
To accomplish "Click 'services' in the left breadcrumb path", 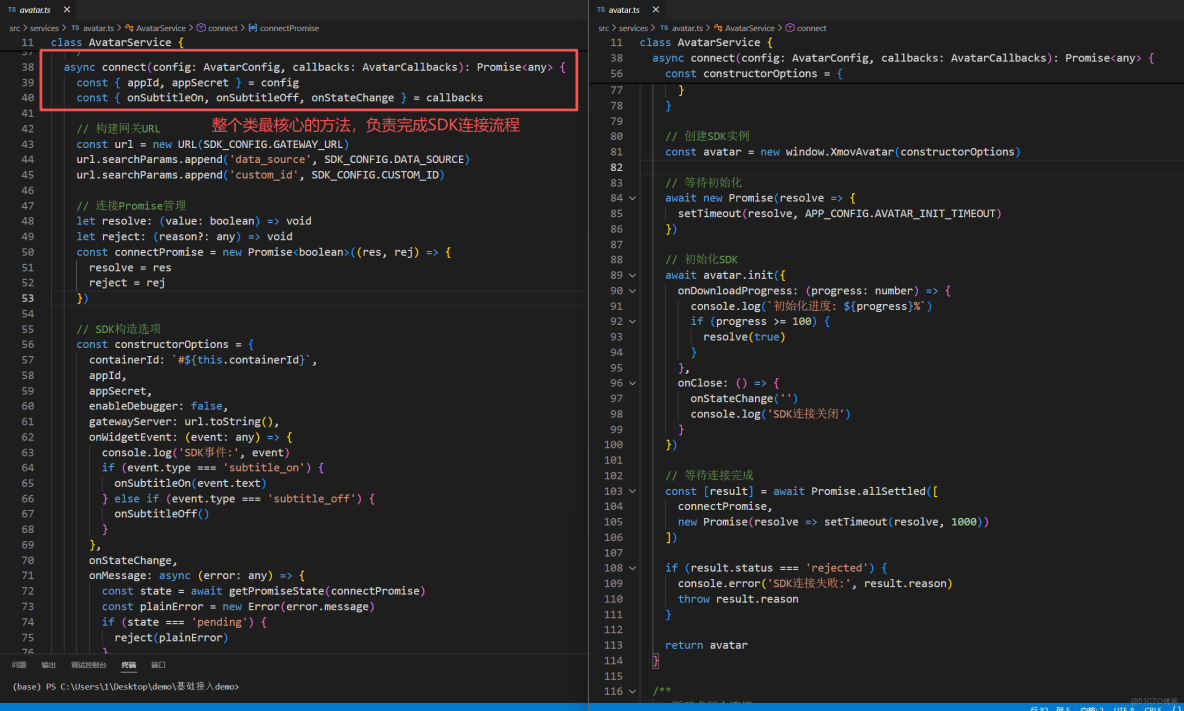I will 45,28.
